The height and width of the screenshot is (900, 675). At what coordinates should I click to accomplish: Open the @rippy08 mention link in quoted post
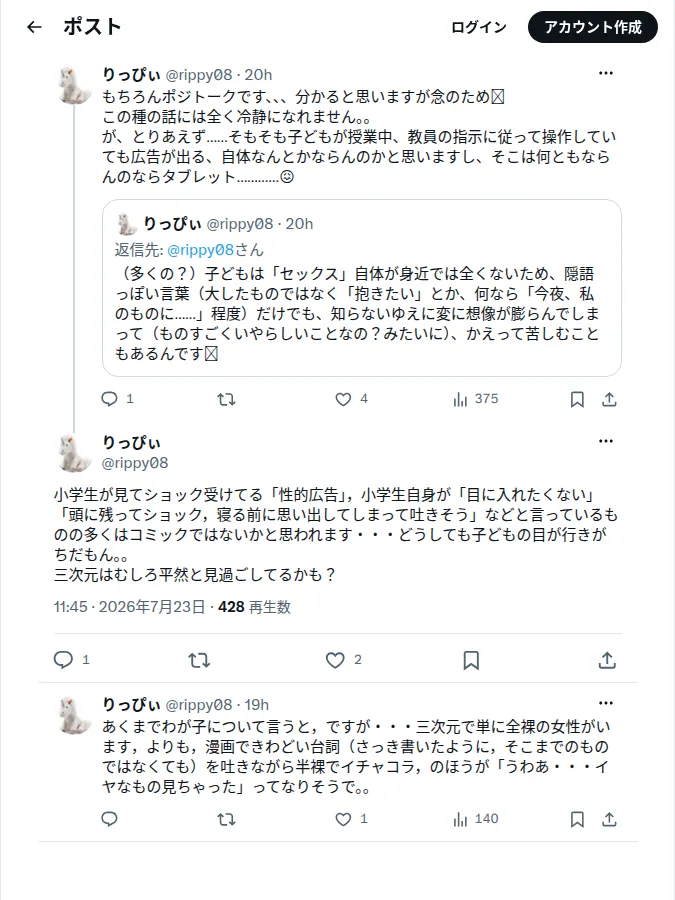pyautogui.click(x=200, y=250)
